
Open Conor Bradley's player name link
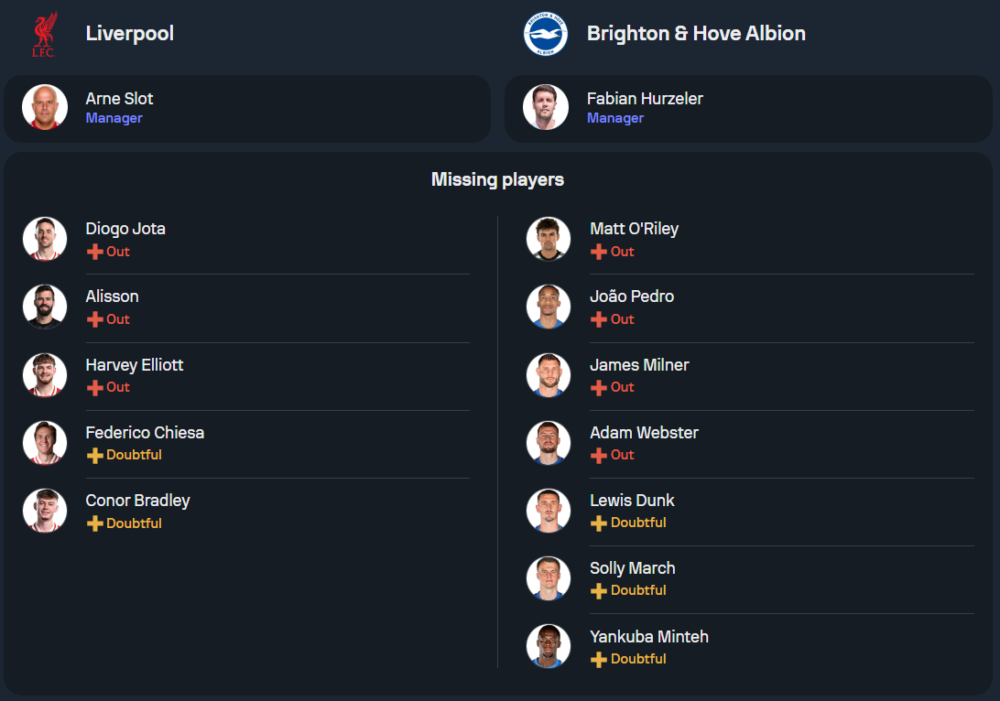point(137,500)
